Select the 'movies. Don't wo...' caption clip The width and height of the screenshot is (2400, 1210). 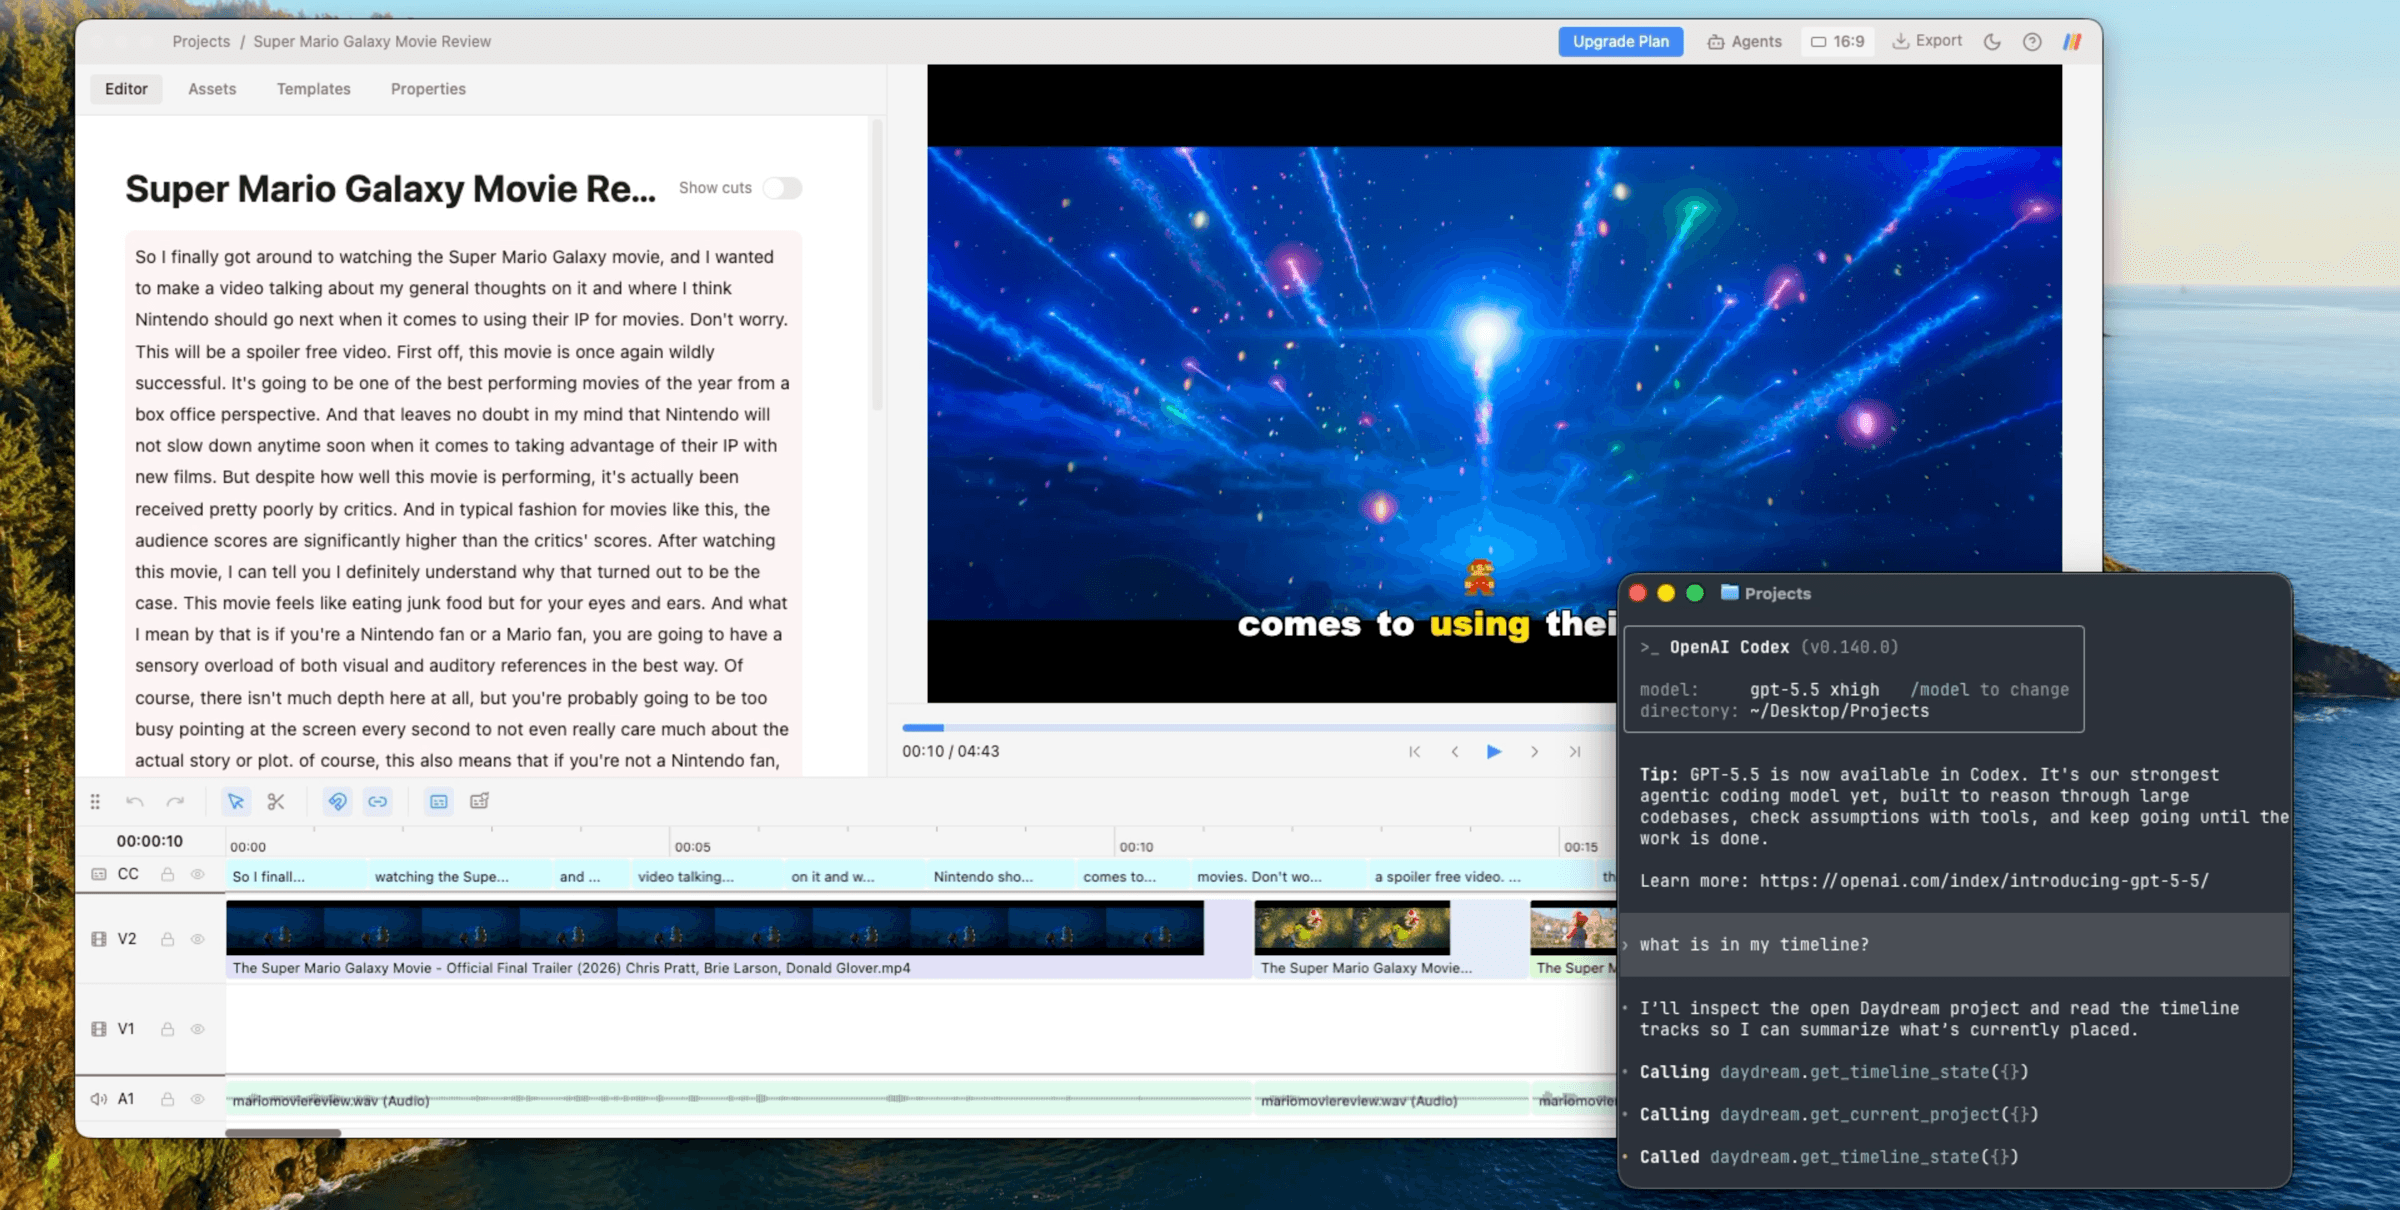tap(1280, 876)
